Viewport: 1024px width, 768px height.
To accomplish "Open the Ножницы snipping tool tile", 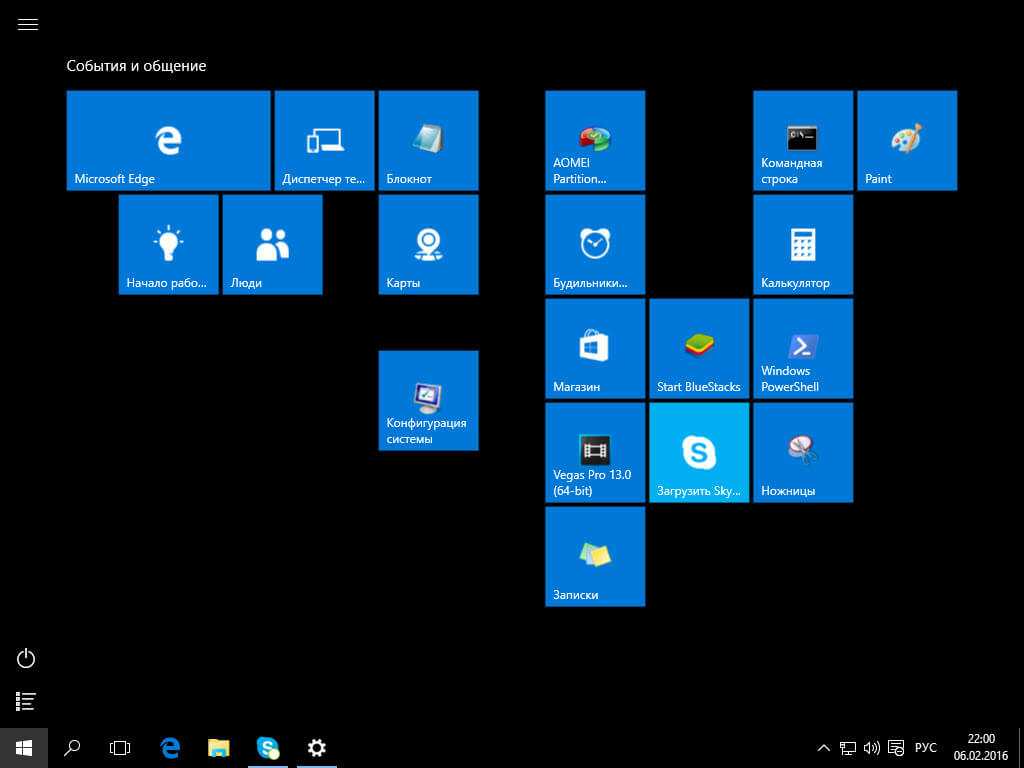I will point(802,452).
